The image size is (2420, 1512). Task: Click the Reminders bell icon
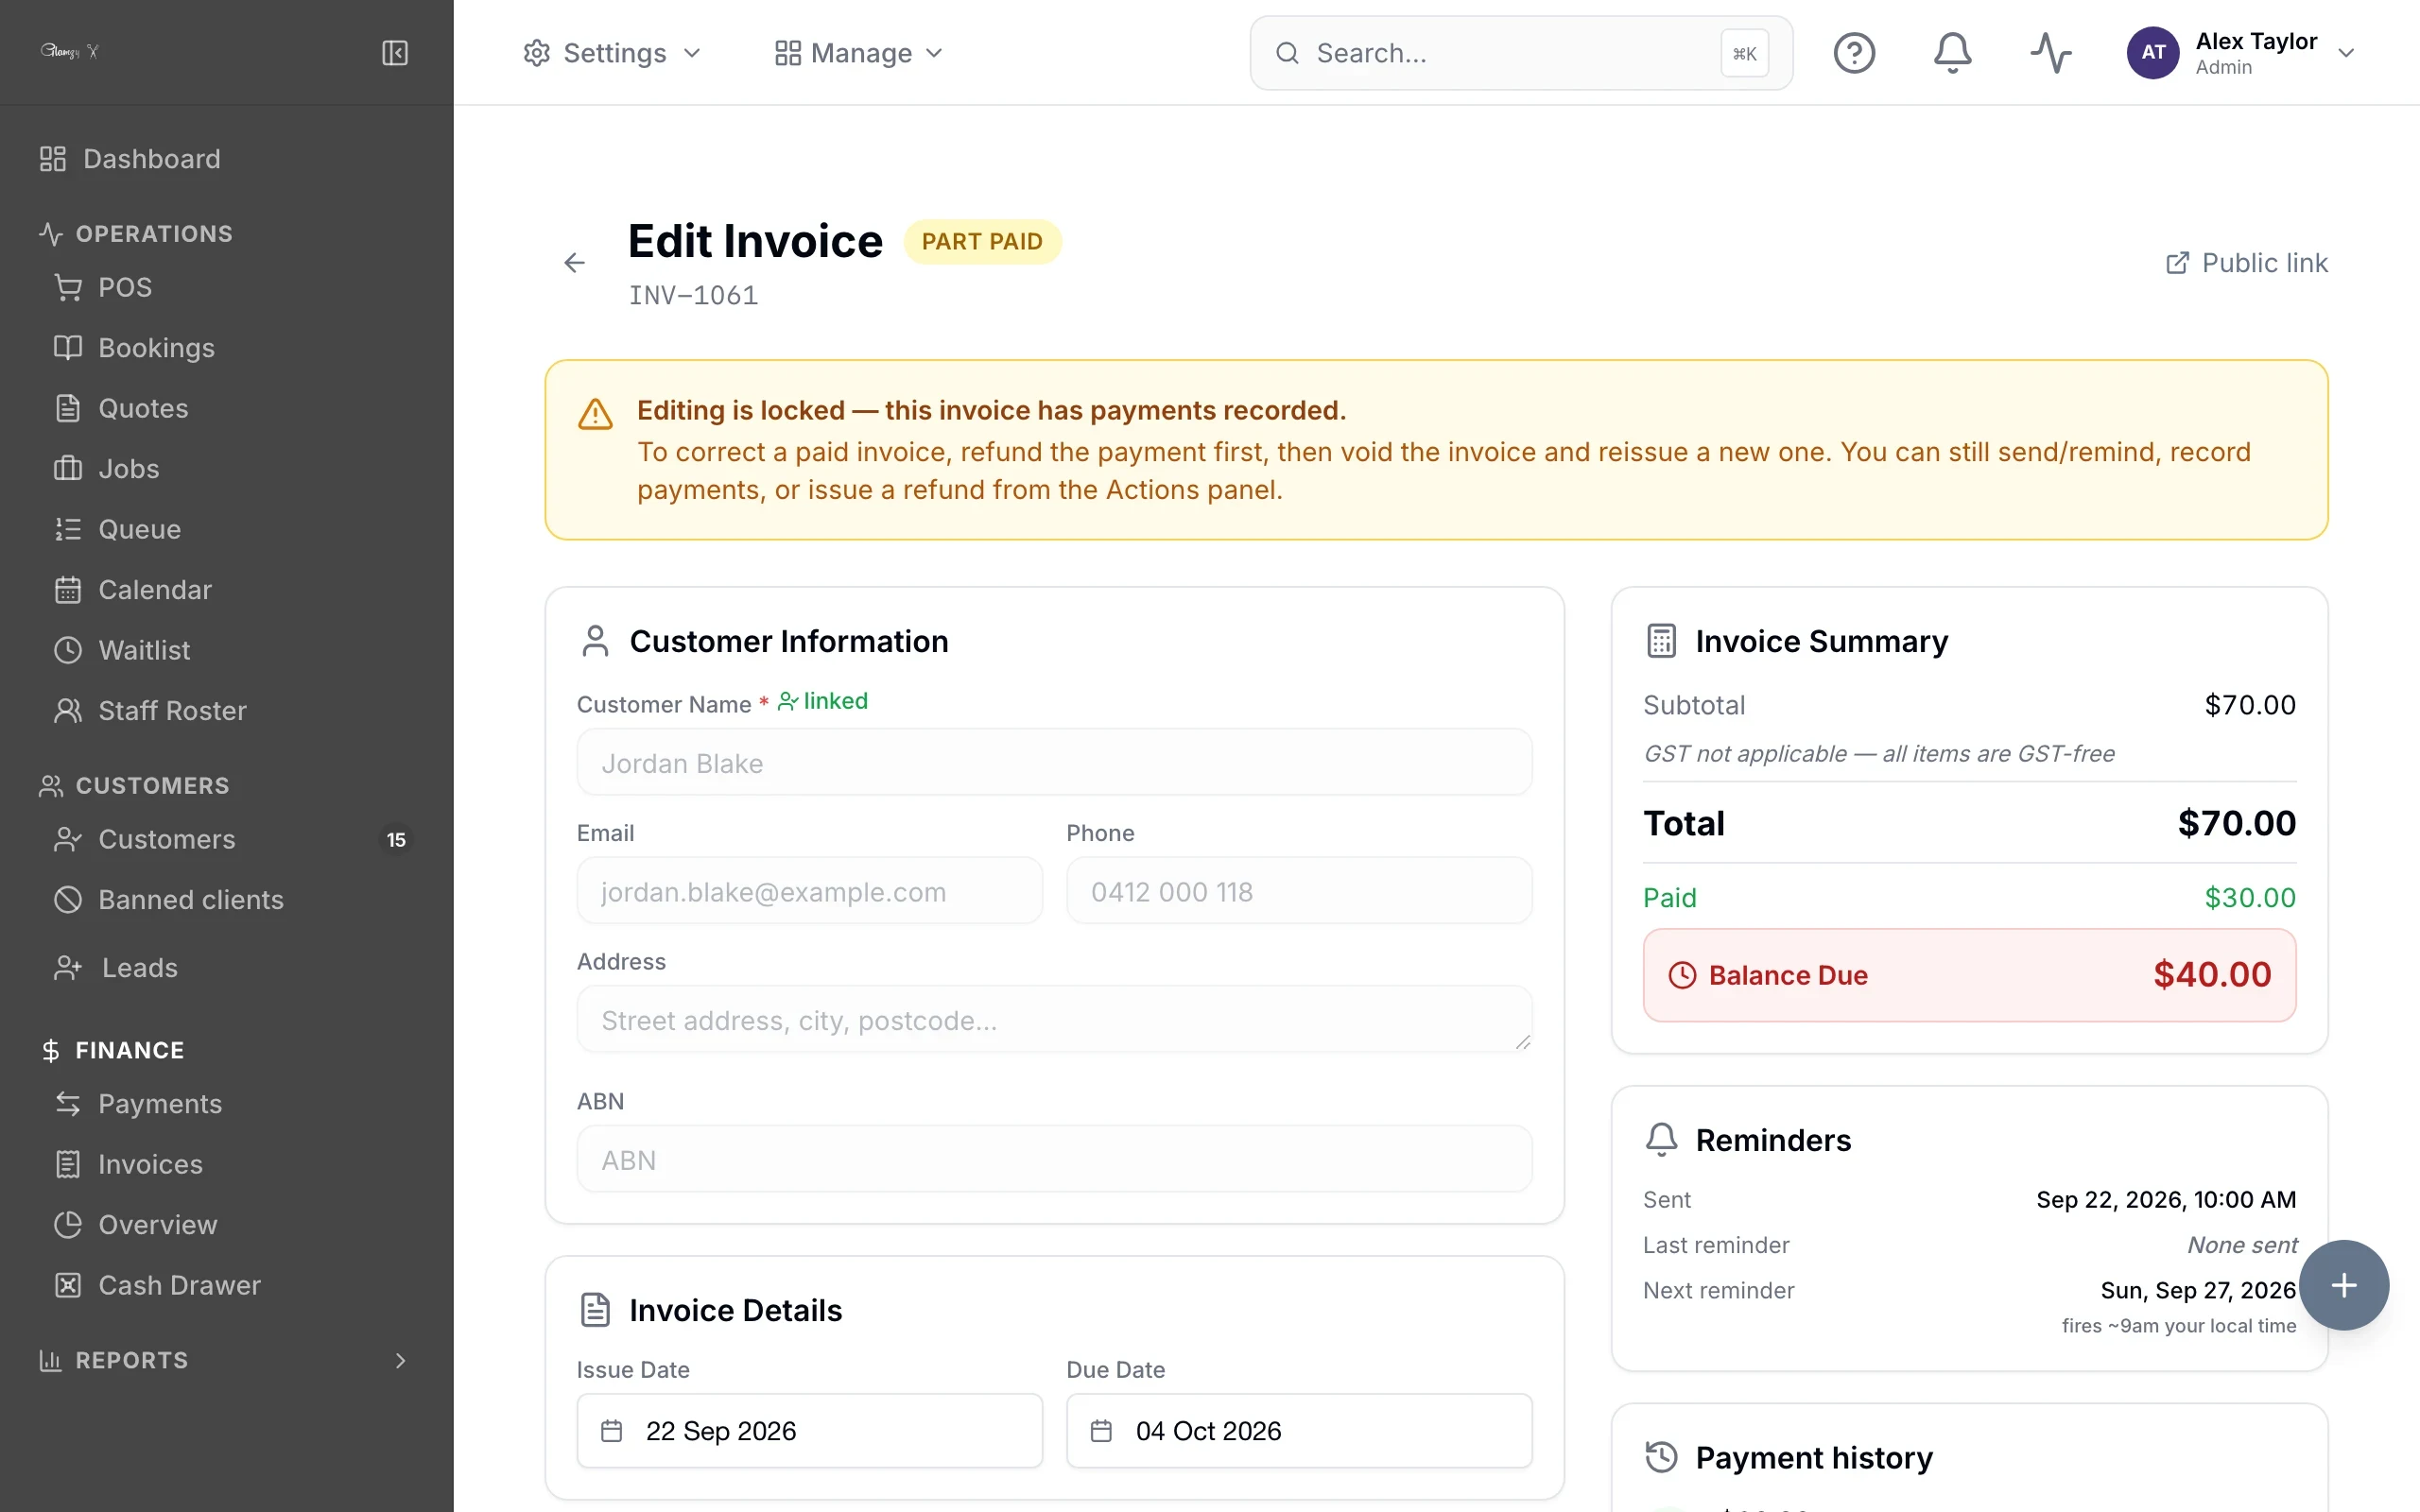(1661, 1140)
